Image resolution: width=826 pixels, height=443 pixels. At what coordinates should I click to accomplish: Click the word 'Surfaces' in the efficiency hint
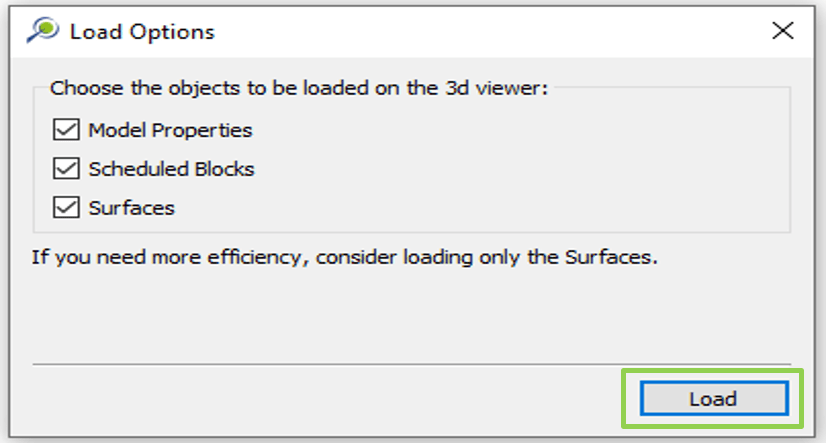612,257
